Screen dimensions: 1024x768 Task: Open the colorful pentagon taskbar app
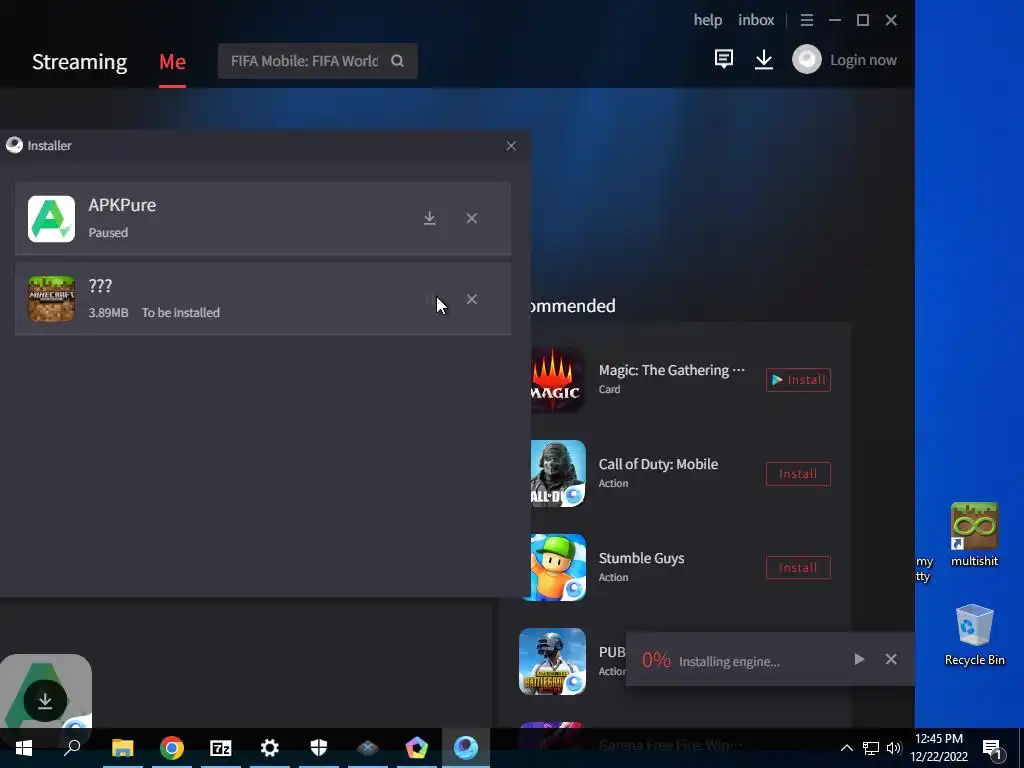(417, 748)
